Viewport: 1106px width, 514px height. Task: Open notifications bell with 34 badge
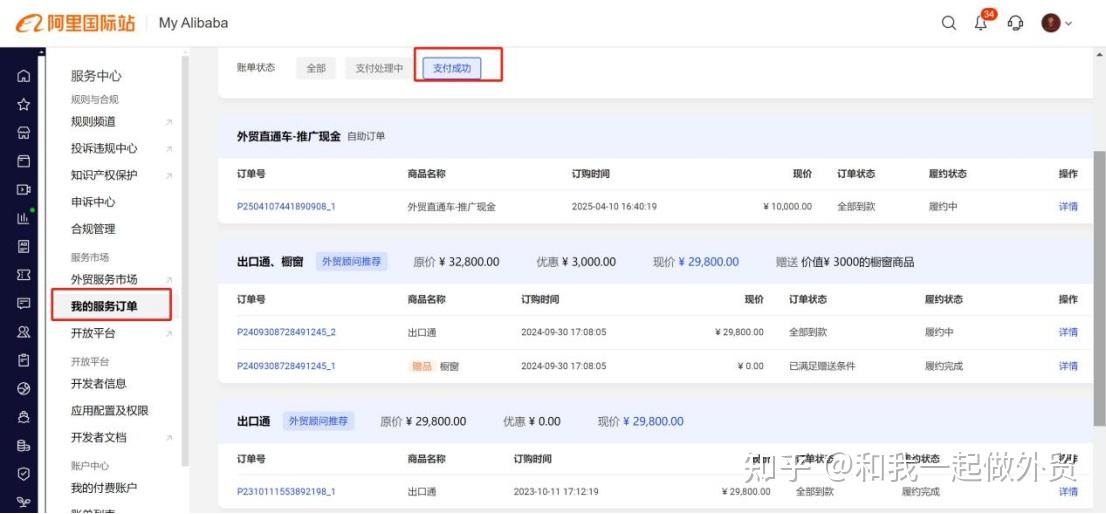point(981,23)
